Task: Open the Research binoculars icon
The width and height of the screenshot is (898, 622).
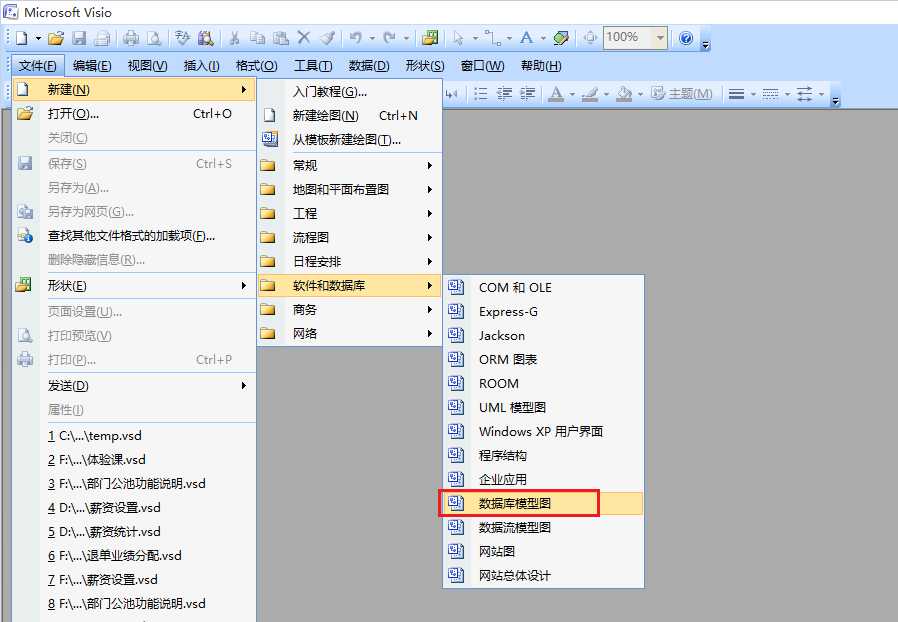Action: tap(206, 38)
